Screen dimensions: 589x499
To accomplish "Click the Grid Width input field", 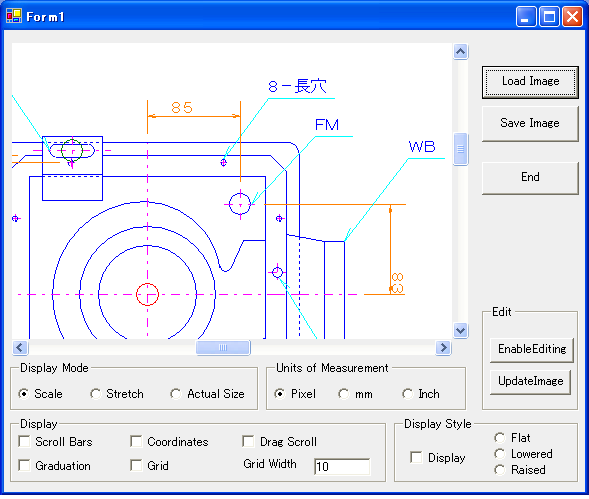I will click(x=342, y=467).
